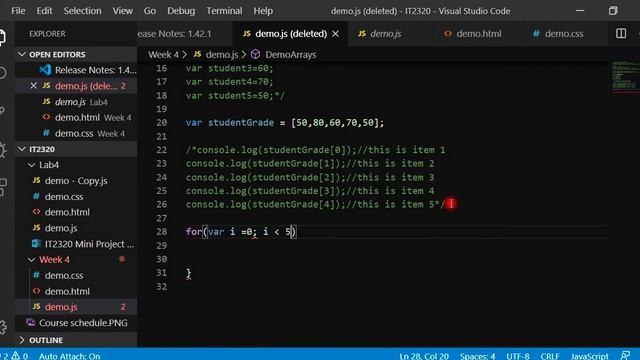Click Spaces: 4 indentation setting

pos(478,356)
